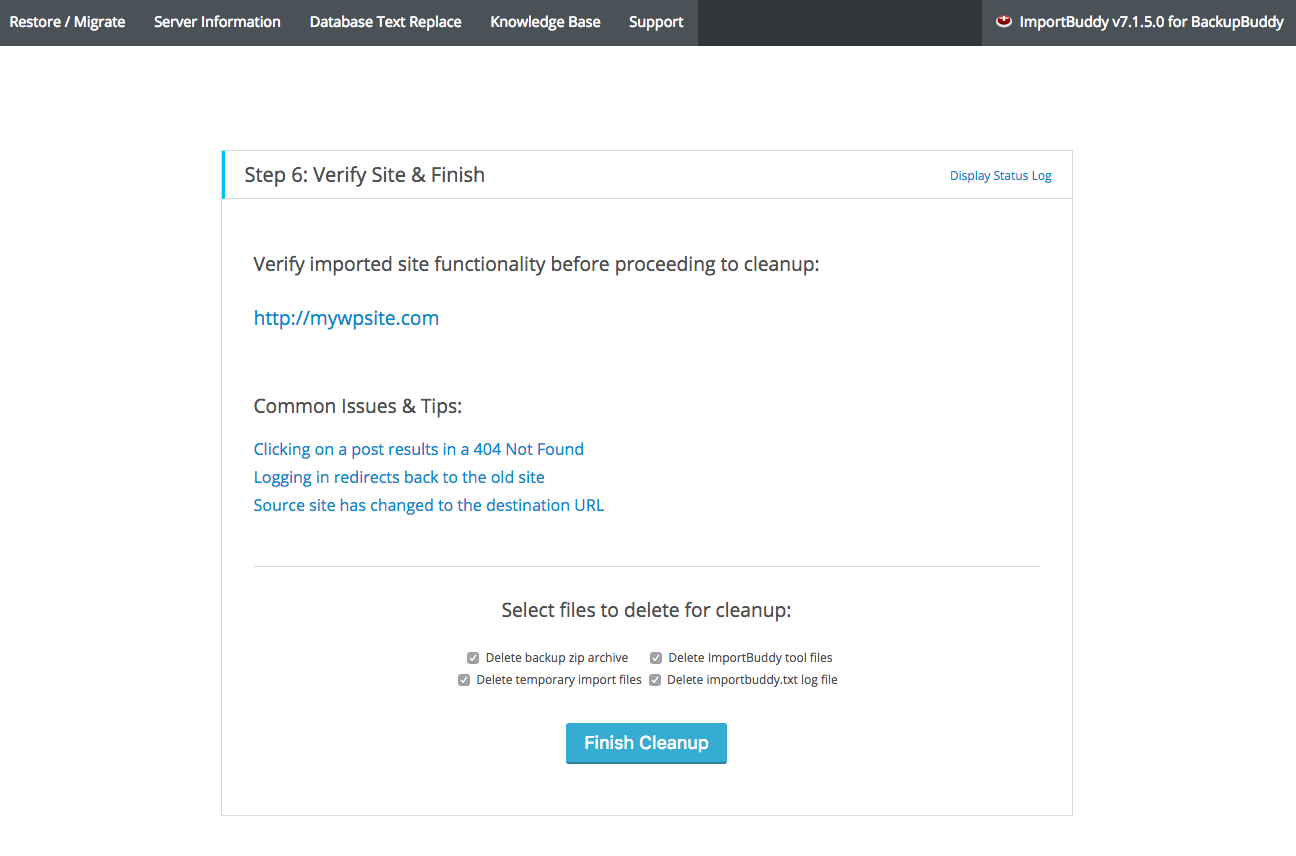This screenshot has width=1296, height=856.
Task: Click ImportBuddy v7.1.5.0 for BackupBuddy title
Action: pos(1151,22)
